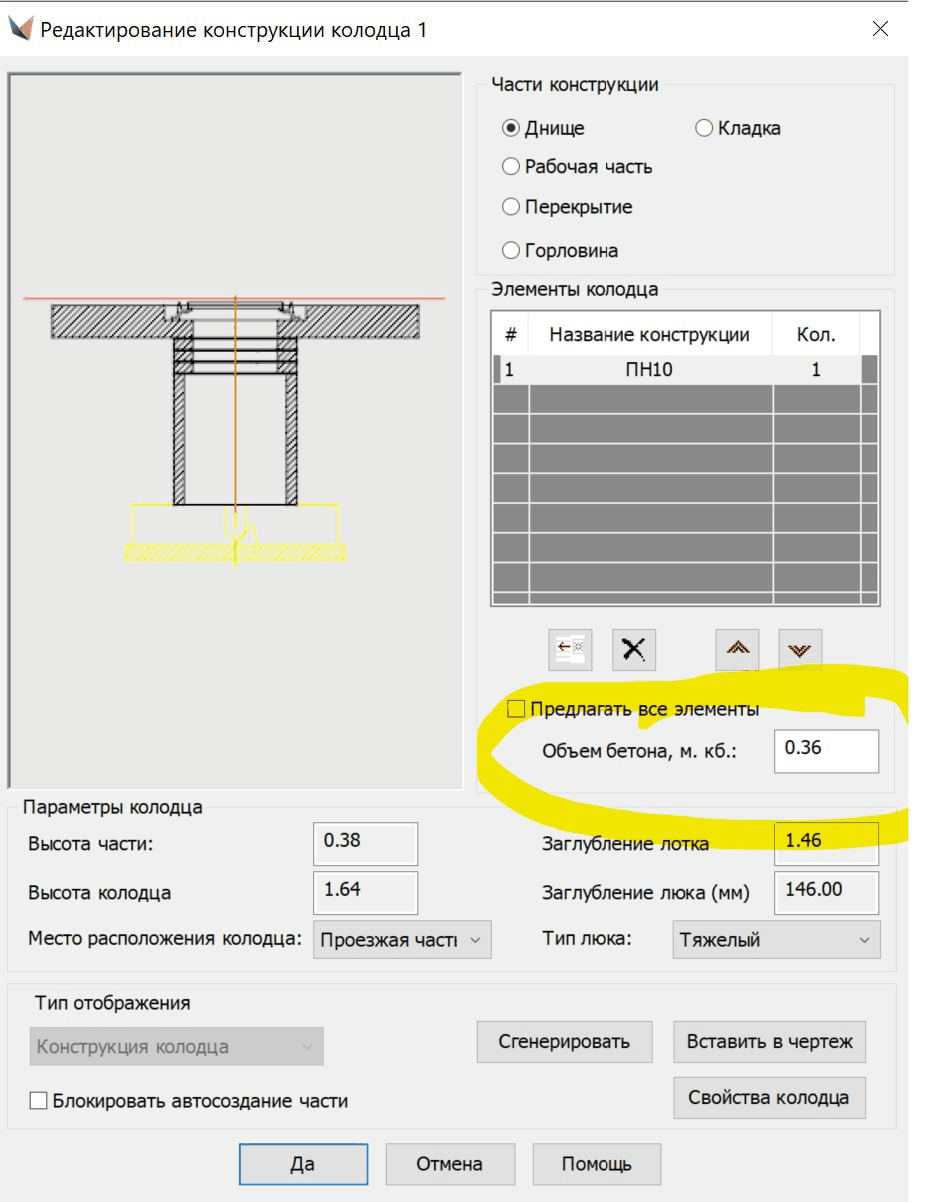Enable Предлагать все элементы checkbox

(x=517, y=709)
